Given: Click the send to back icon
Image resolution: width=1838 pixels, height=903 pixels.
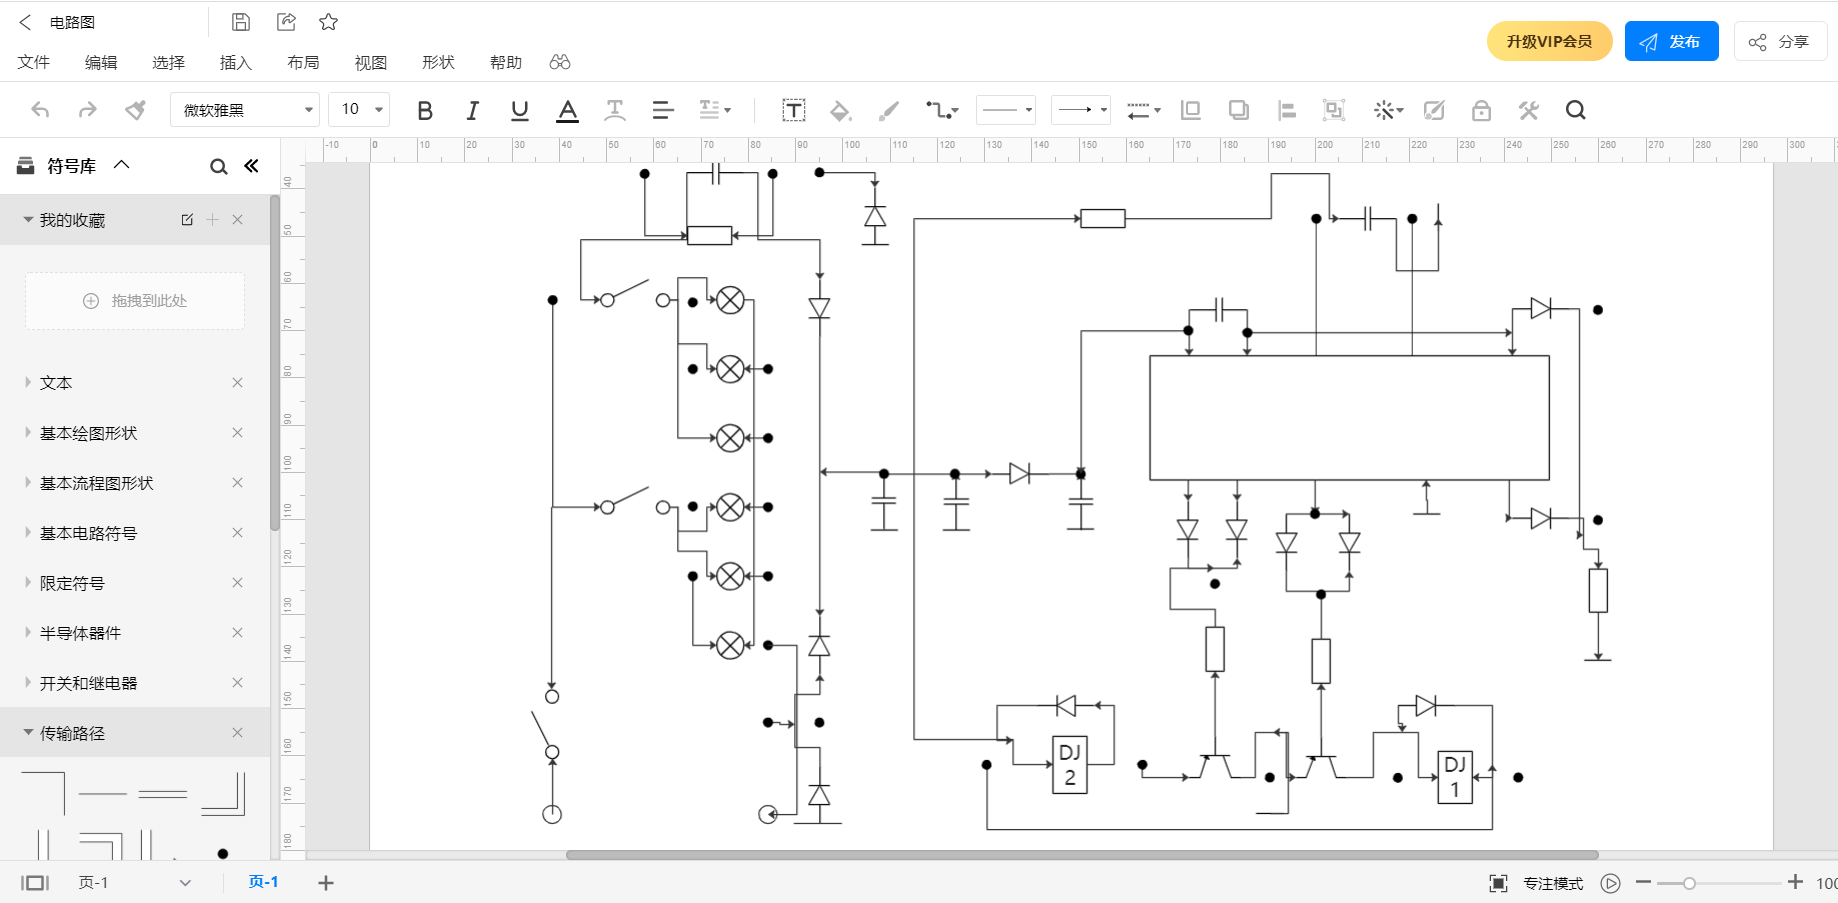Looking at the screenshot, I should click(x=1239, y=110).
